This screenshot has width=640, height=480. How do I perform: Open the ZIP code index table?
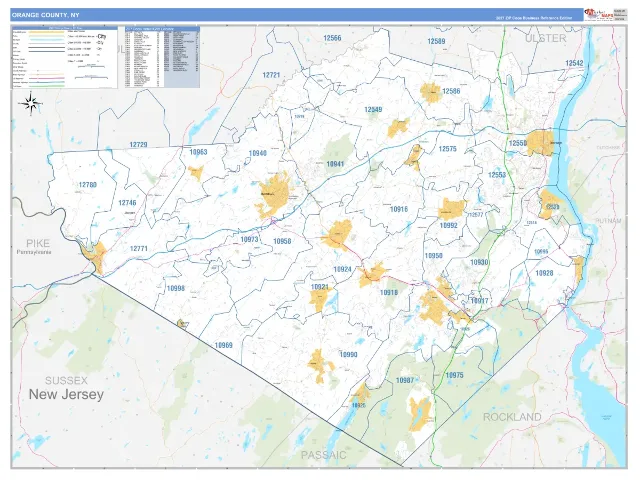pos(162,57)
